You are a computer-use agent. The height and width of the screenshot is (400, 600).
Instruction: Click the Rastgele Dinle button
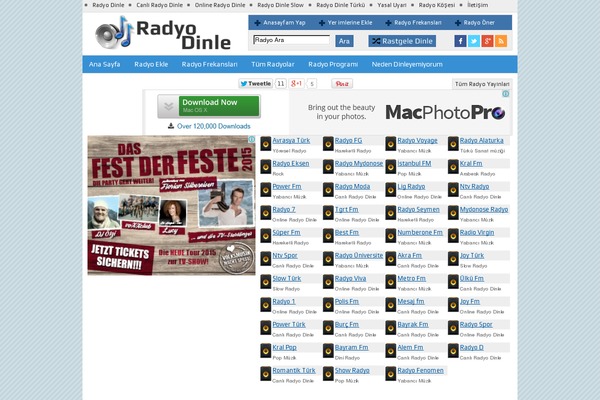click(x=402, y=41)
